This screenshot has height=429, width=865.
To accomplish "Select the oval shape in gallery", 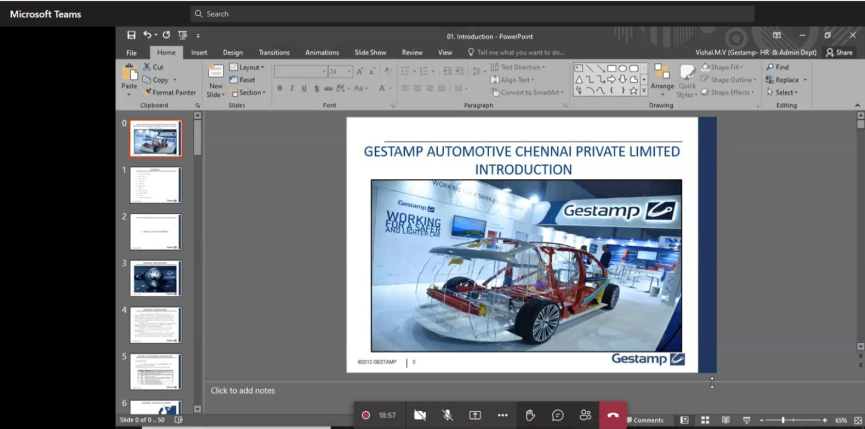I will pos(622,68).
